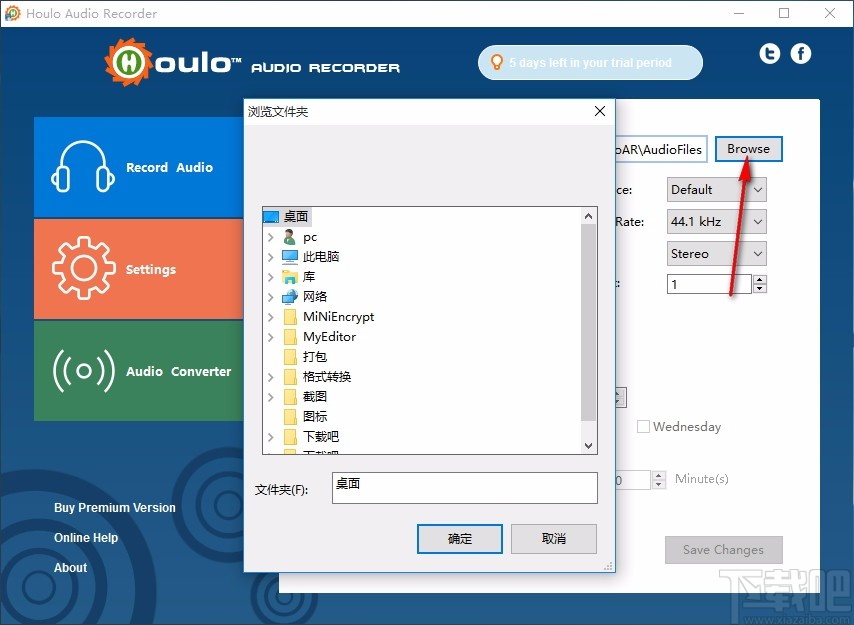Select the Record Audio headphones icon
The height and width of the screenshot is (625, 854).
83,167
